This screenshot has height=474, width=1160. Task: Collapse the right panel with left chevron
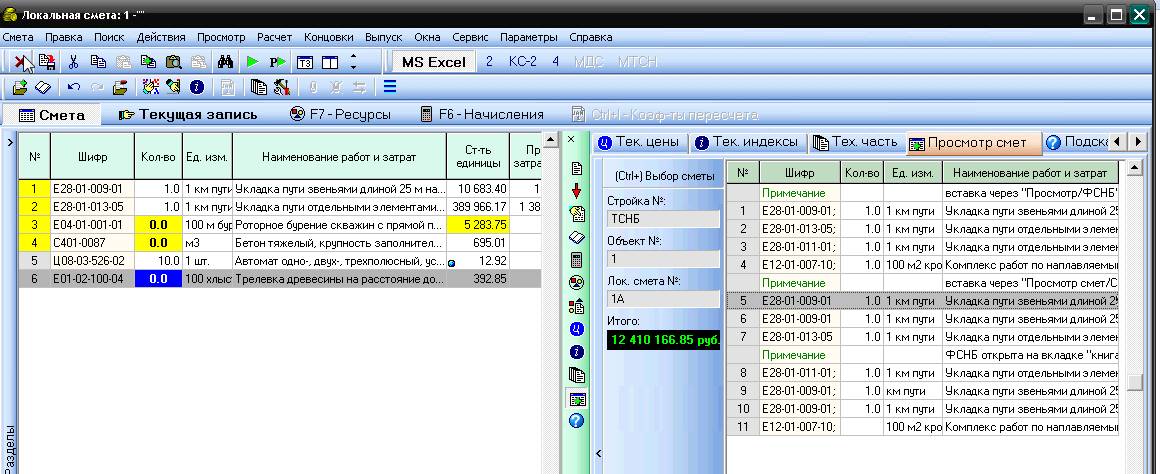598,453
